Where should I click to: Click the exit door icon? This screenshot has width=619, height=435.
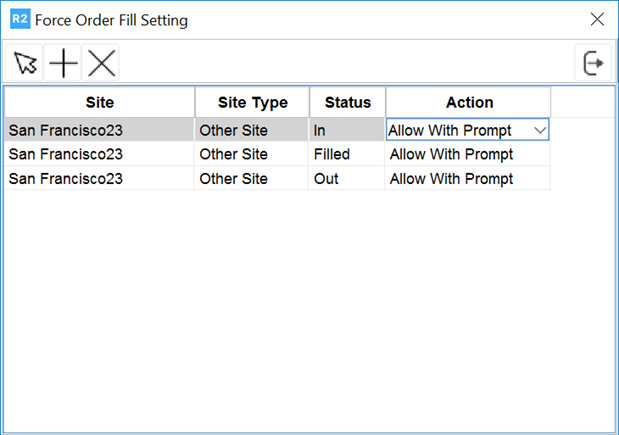[x=594, y=63]
